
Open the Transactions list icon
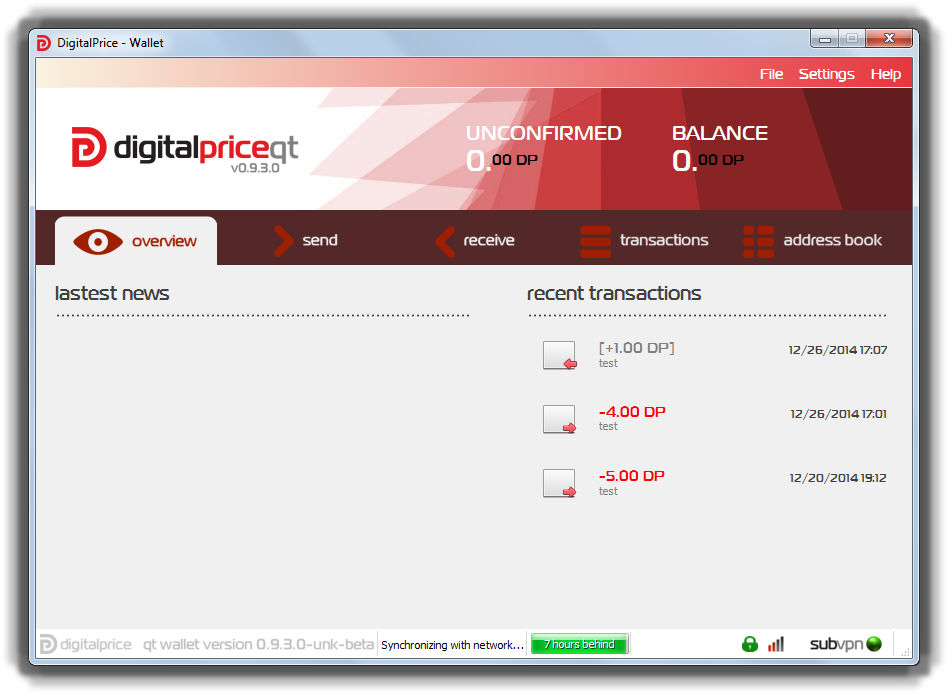point(595,240)
